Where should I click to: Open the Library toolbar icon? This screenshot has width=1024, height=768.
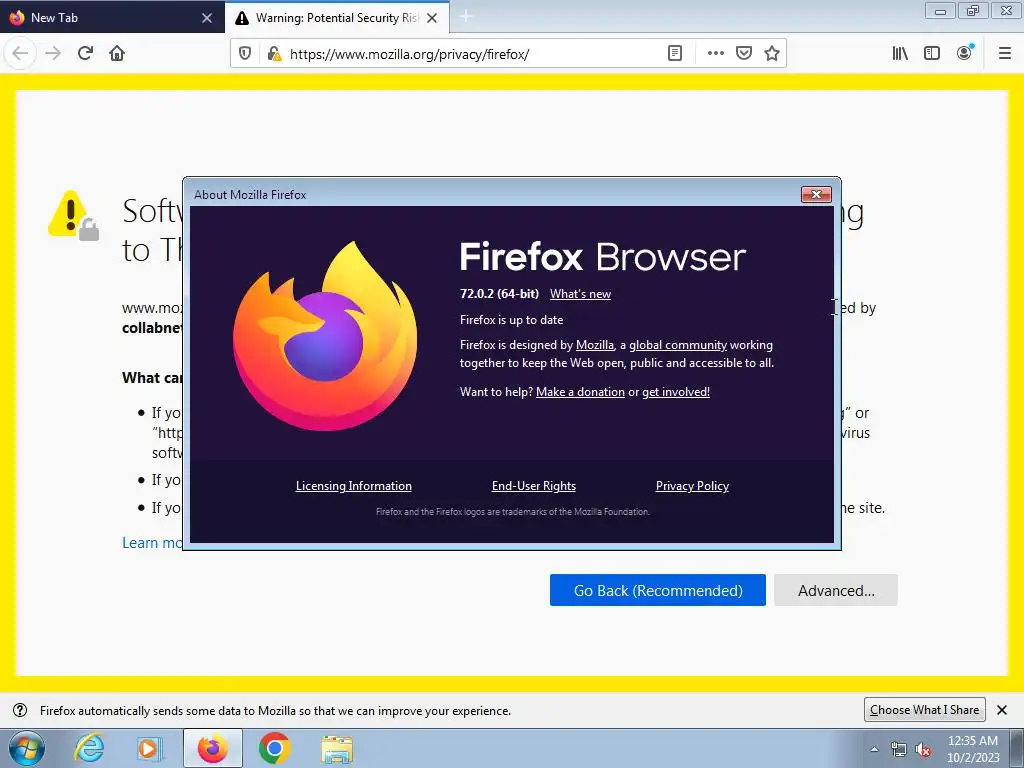900,54
